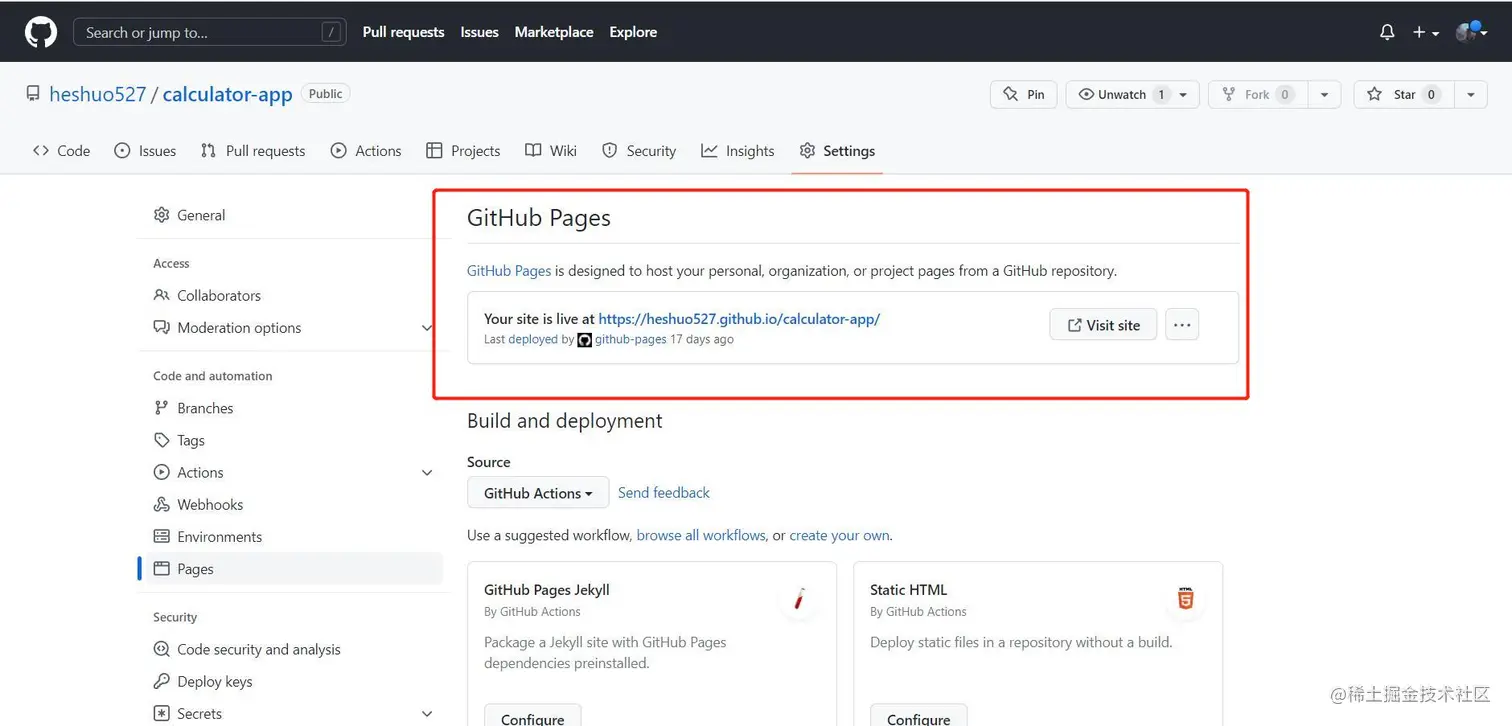Viewport: 1512px width, 726px height.
Task: Switch to the Insights tab
Action: (x=738, y=151)
